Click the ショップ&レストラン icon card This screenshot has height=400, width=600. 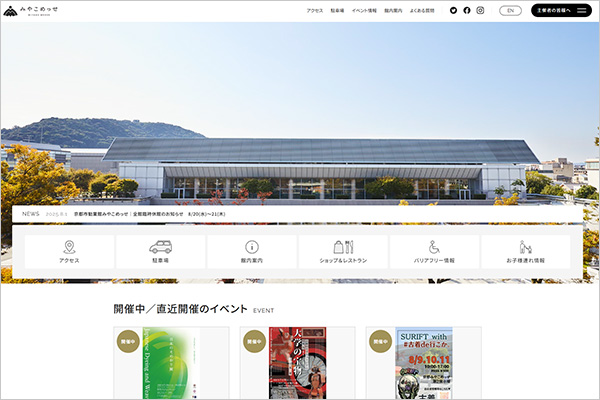tap(343, 251)
